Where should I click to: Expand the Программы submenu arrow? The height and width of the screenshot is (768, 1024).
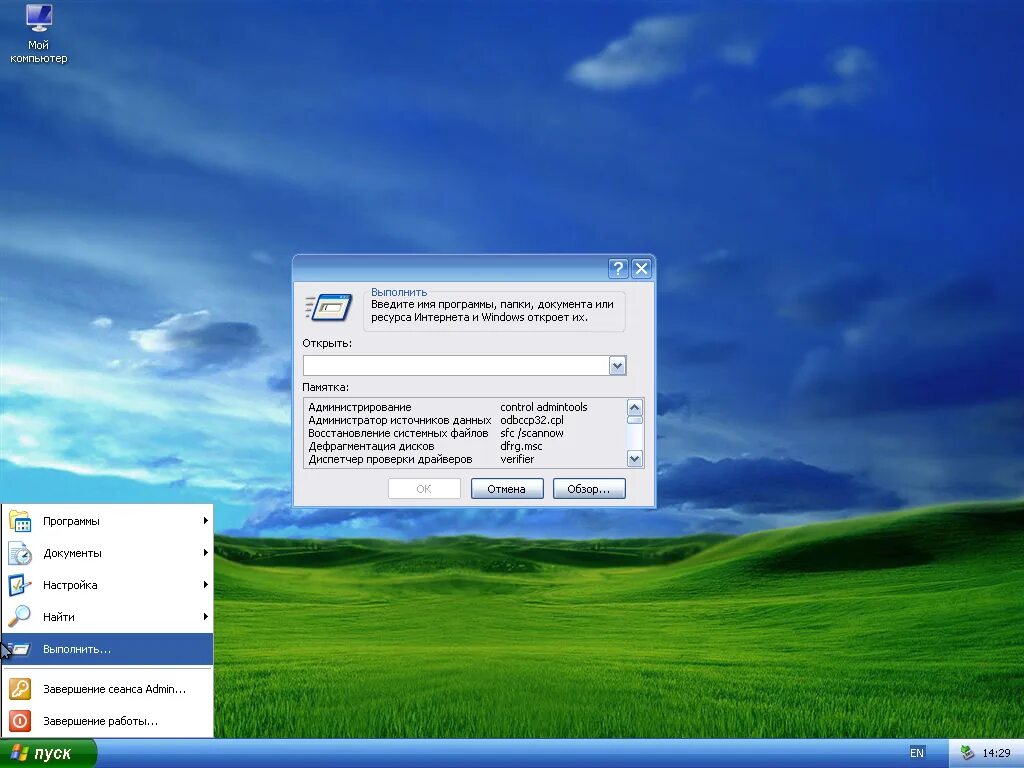point(205,520)
